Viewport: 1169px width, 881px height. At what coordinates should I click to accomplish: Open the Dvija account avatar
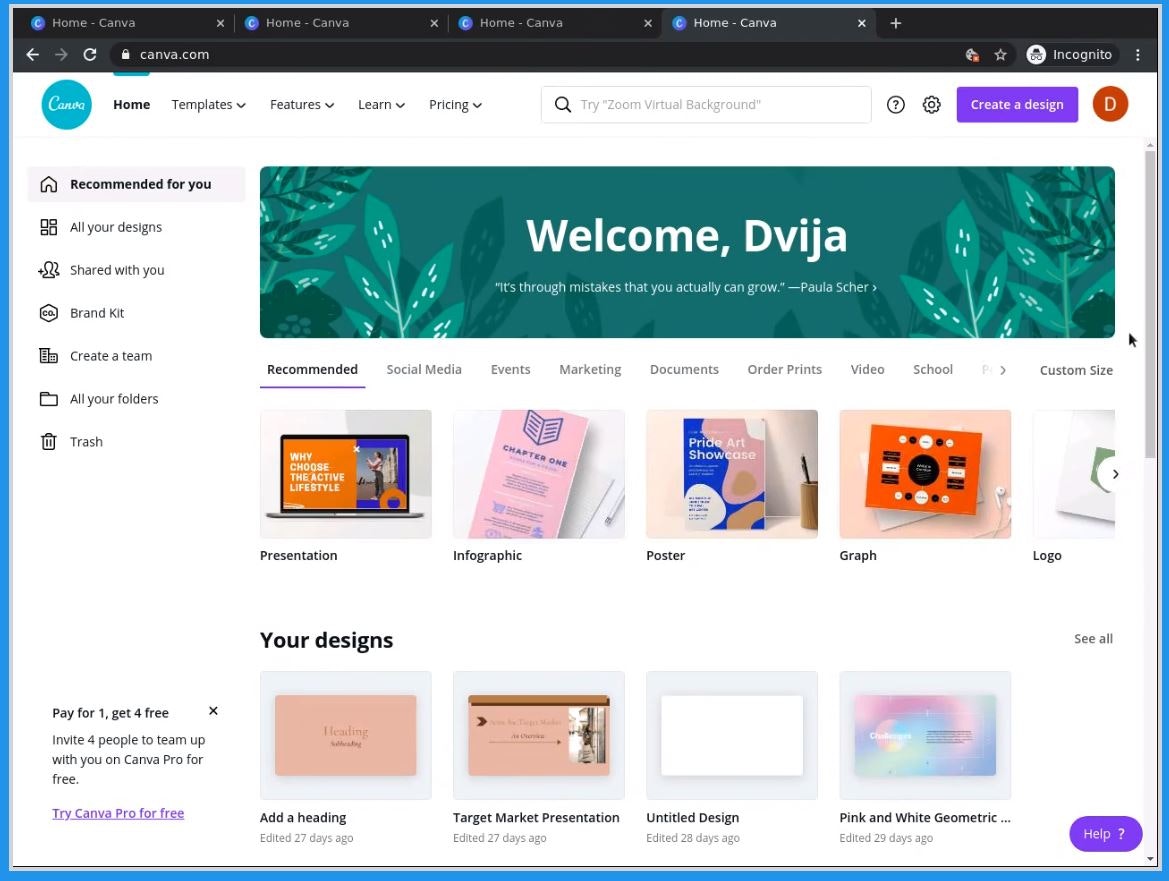[x=1110, y=103]
